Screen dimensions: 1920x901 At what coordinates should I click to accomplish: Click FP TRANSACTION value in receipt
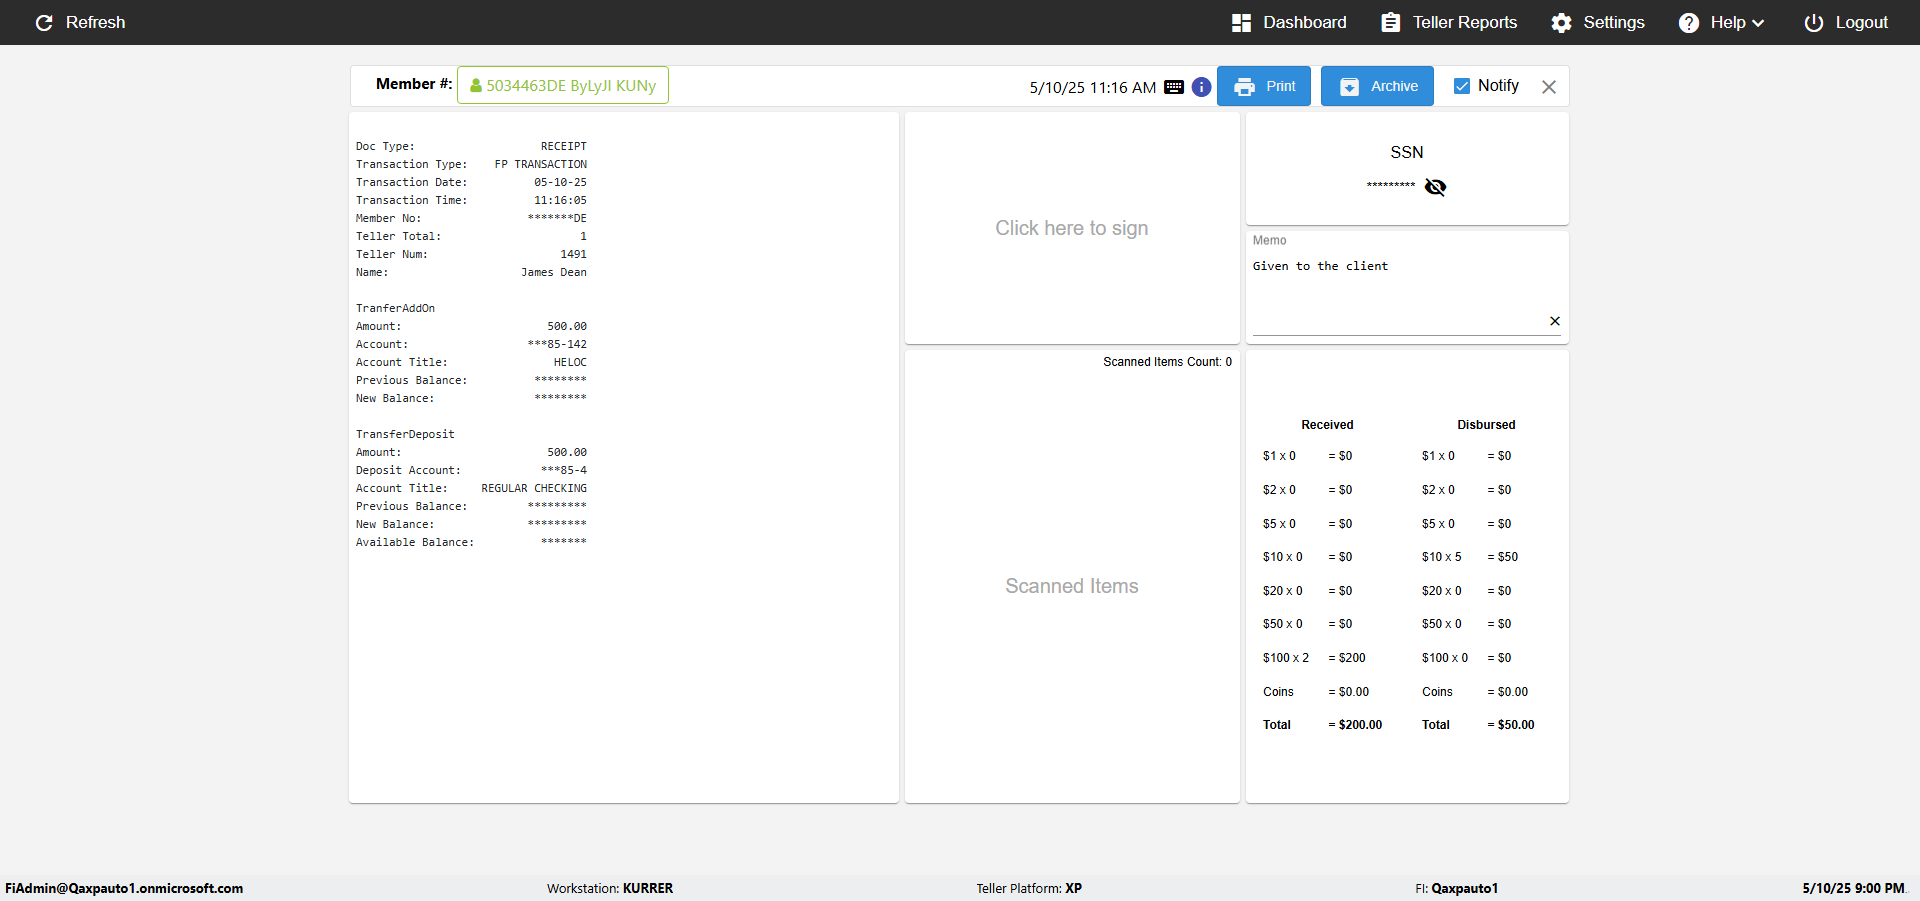[541, 164]
